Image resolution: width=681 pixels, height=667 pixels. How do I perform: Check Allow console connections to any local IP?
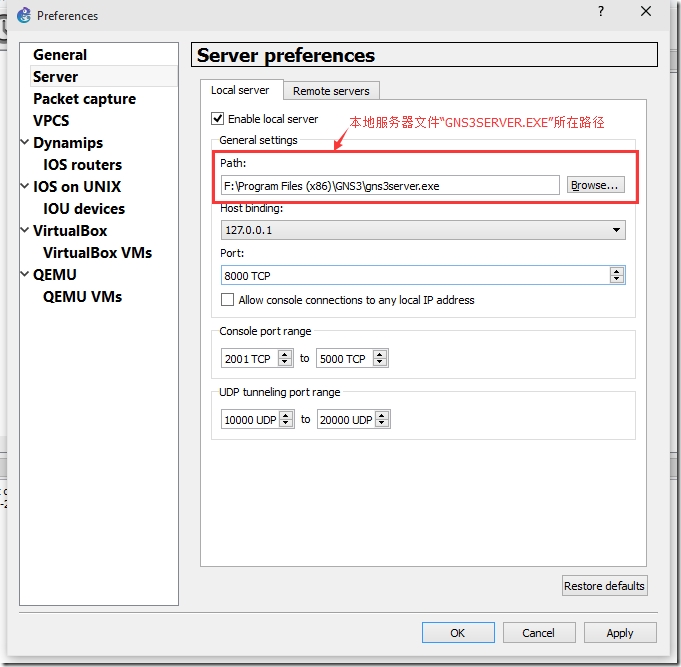[x=227, y=300]
